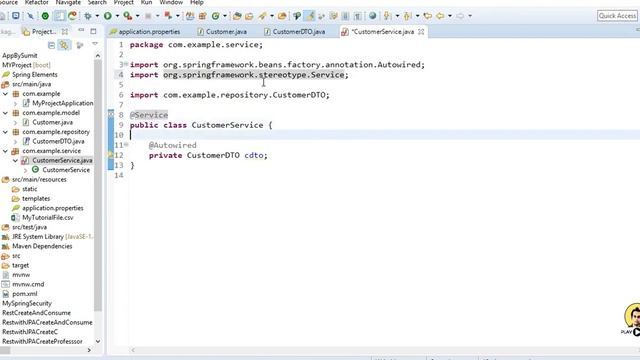Close the CustomerService.java editor tab
Viewport: 640px width, 360px height.
[421, 31]
